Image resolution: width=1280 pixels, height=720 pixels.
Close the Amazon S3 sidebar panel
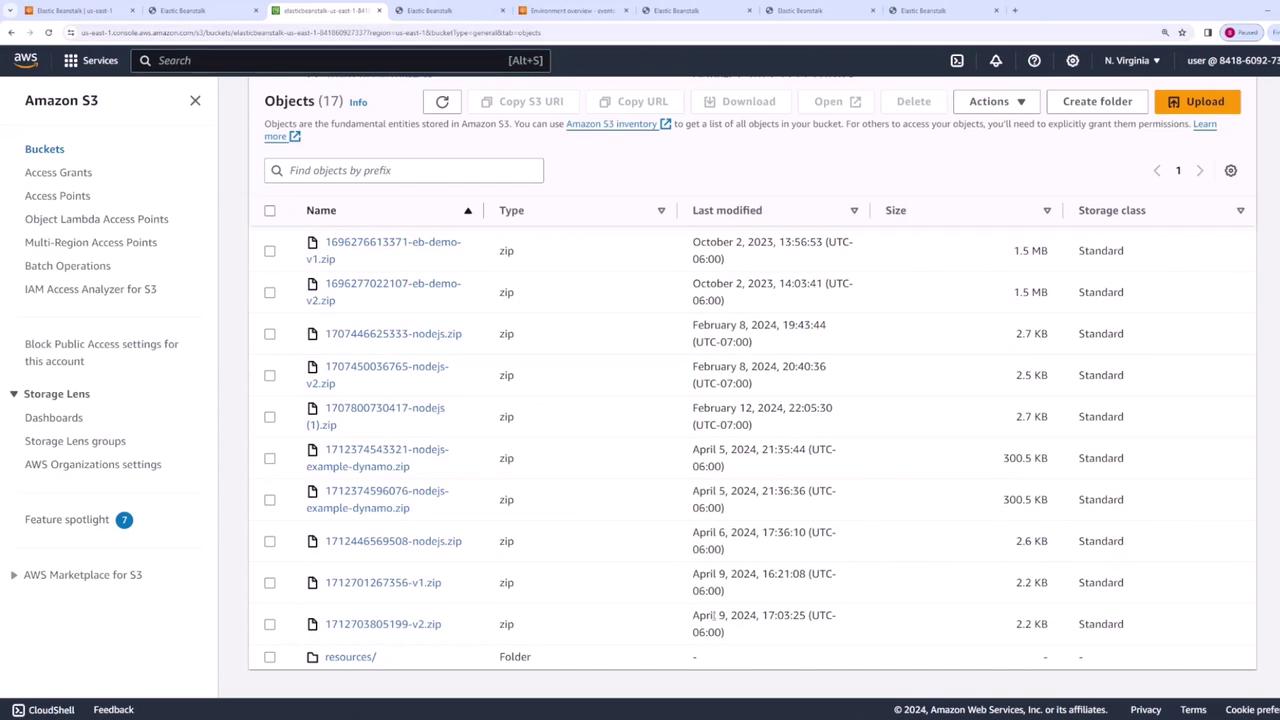[x=195, y=100]
